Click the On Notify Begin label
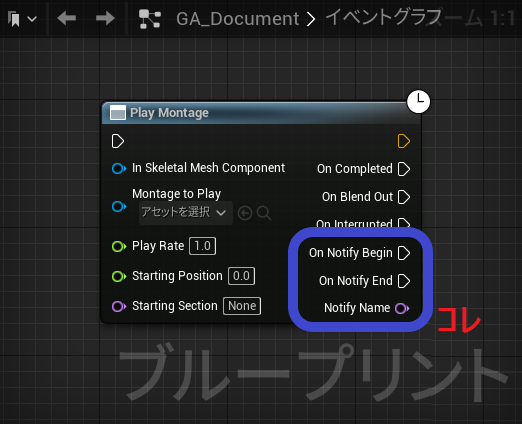522x424 pixels. pos(351,253)
